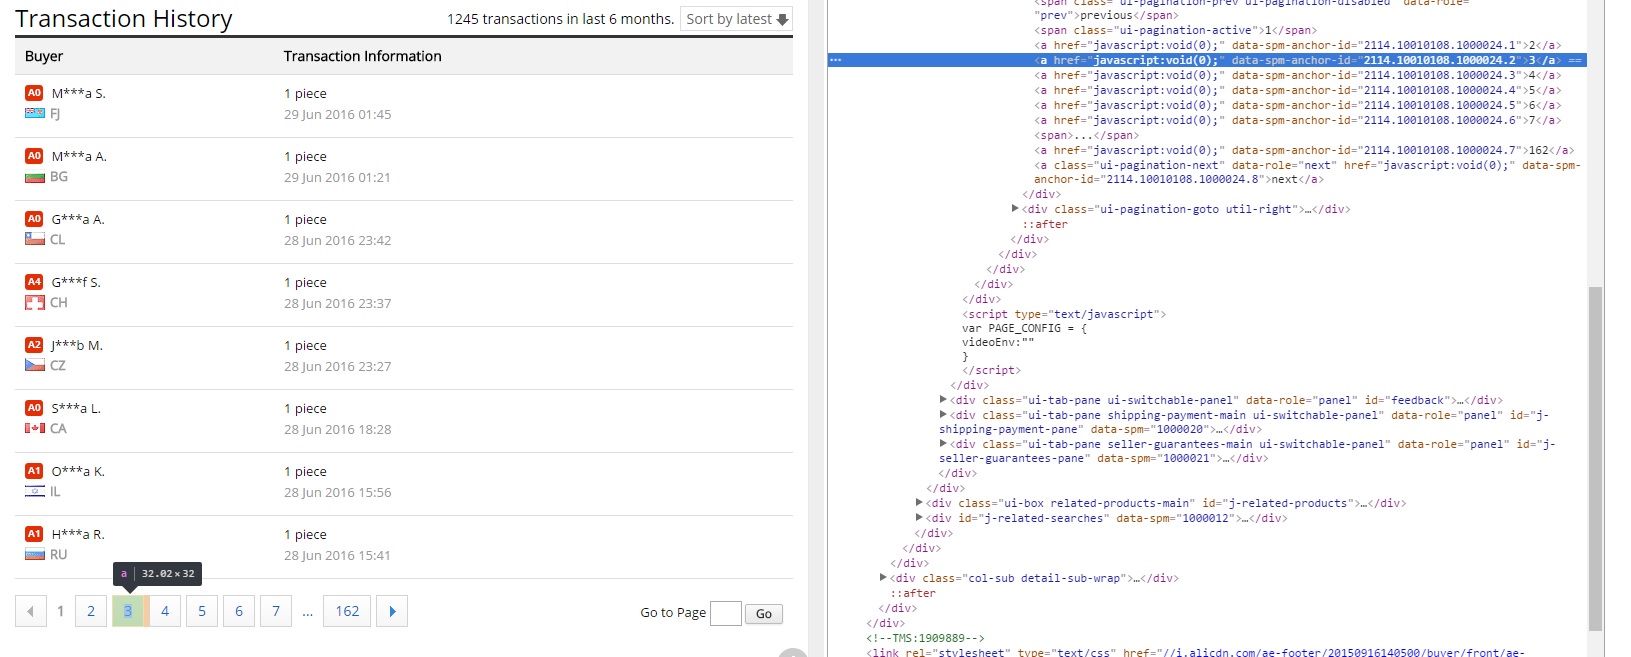Click the Canada flag next to CA

coord(35,428)
